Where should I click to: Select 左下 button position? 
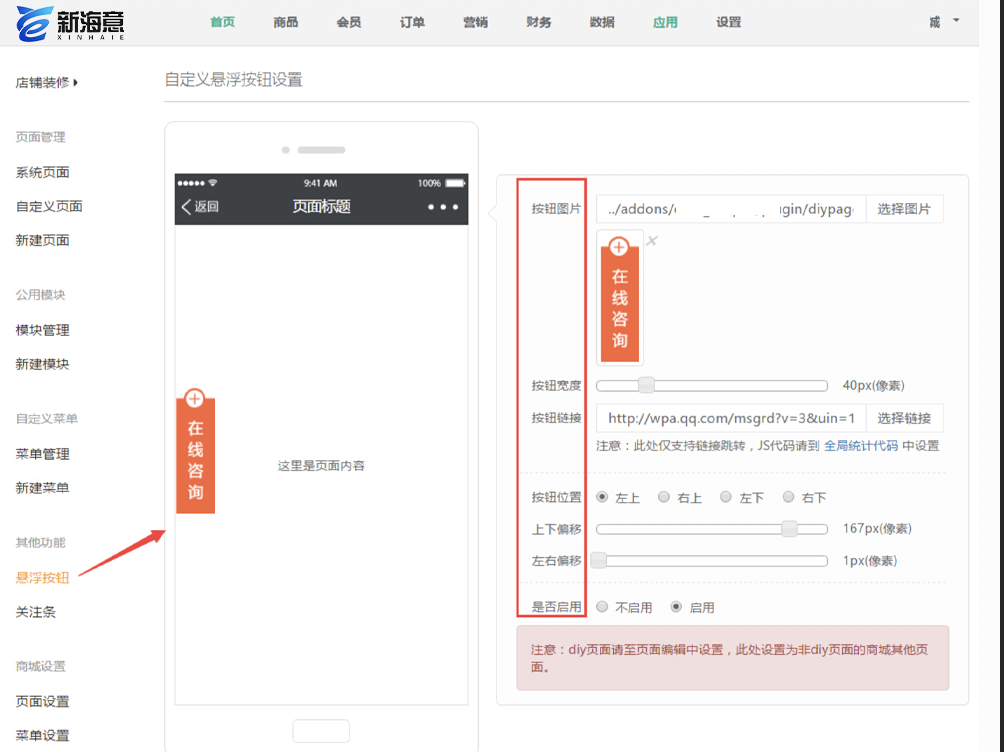pos(726,497)
